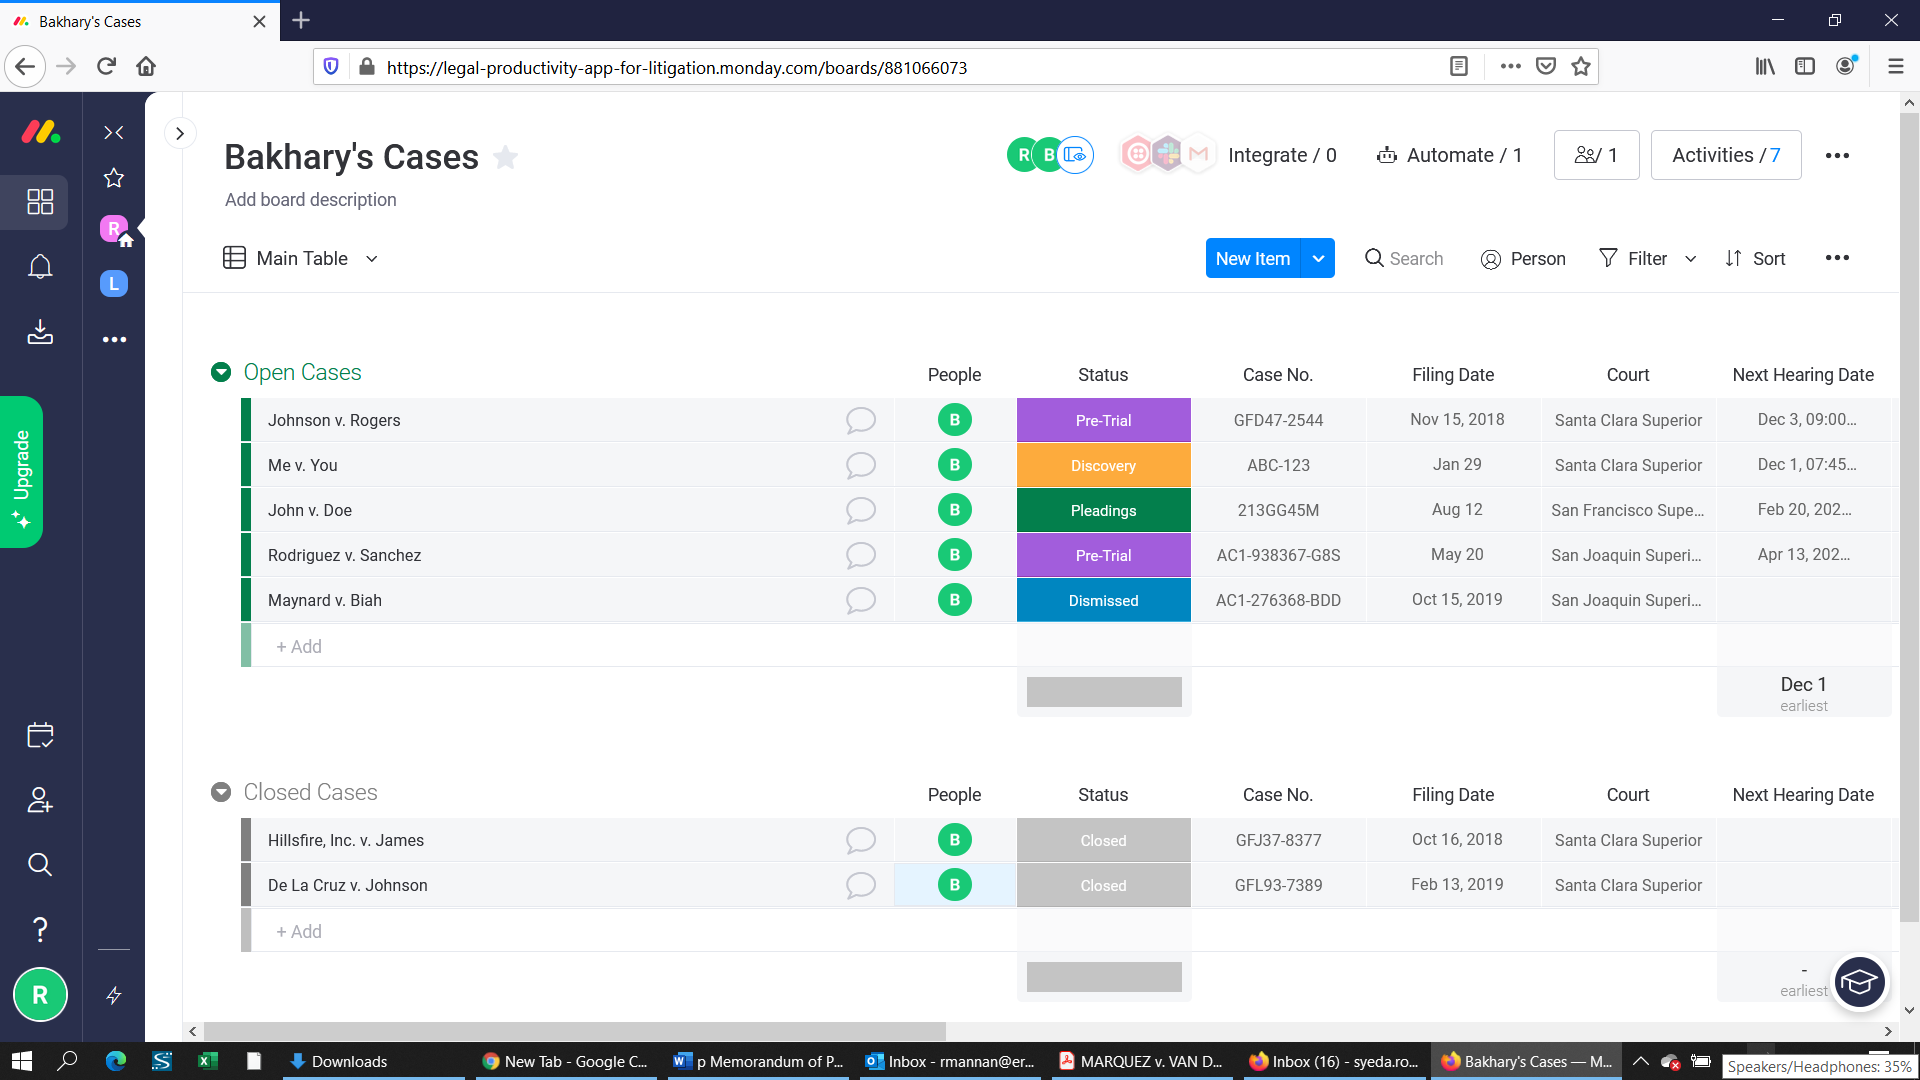This screenshot has width=1920, height=1080.
Task: Open conversation bubble for Johnson v. Rogers
Action: tap(860, 420)
